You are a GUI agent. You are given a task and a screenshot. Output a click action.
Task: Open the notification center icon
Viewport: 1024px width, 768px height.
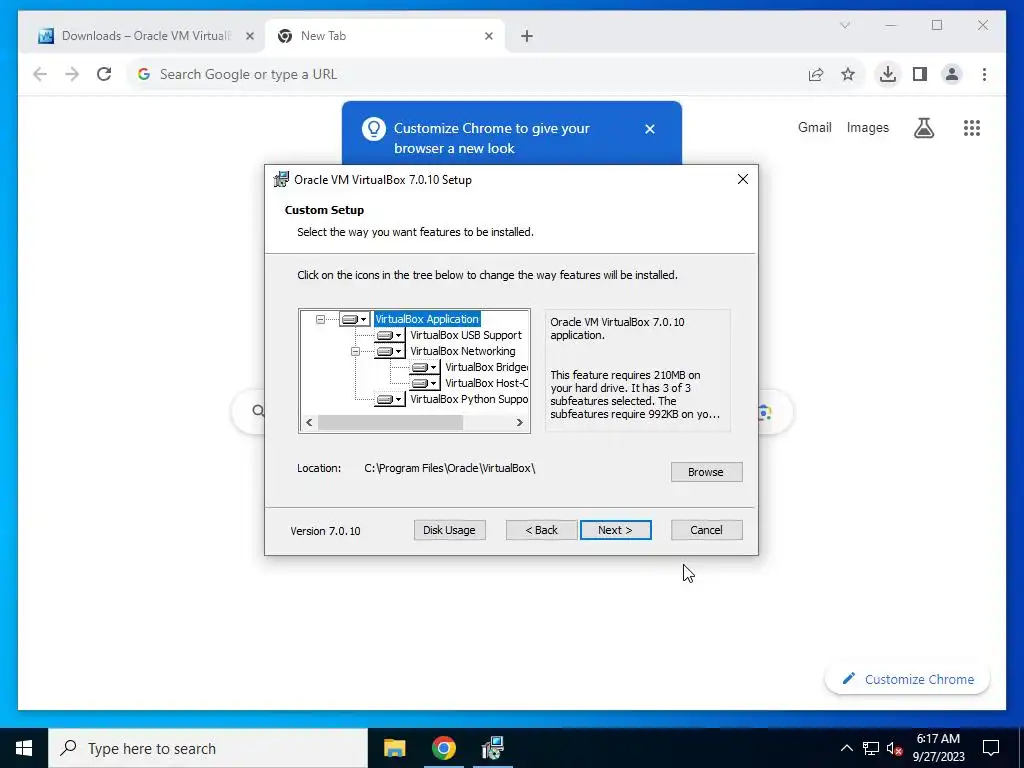[991, 748]
